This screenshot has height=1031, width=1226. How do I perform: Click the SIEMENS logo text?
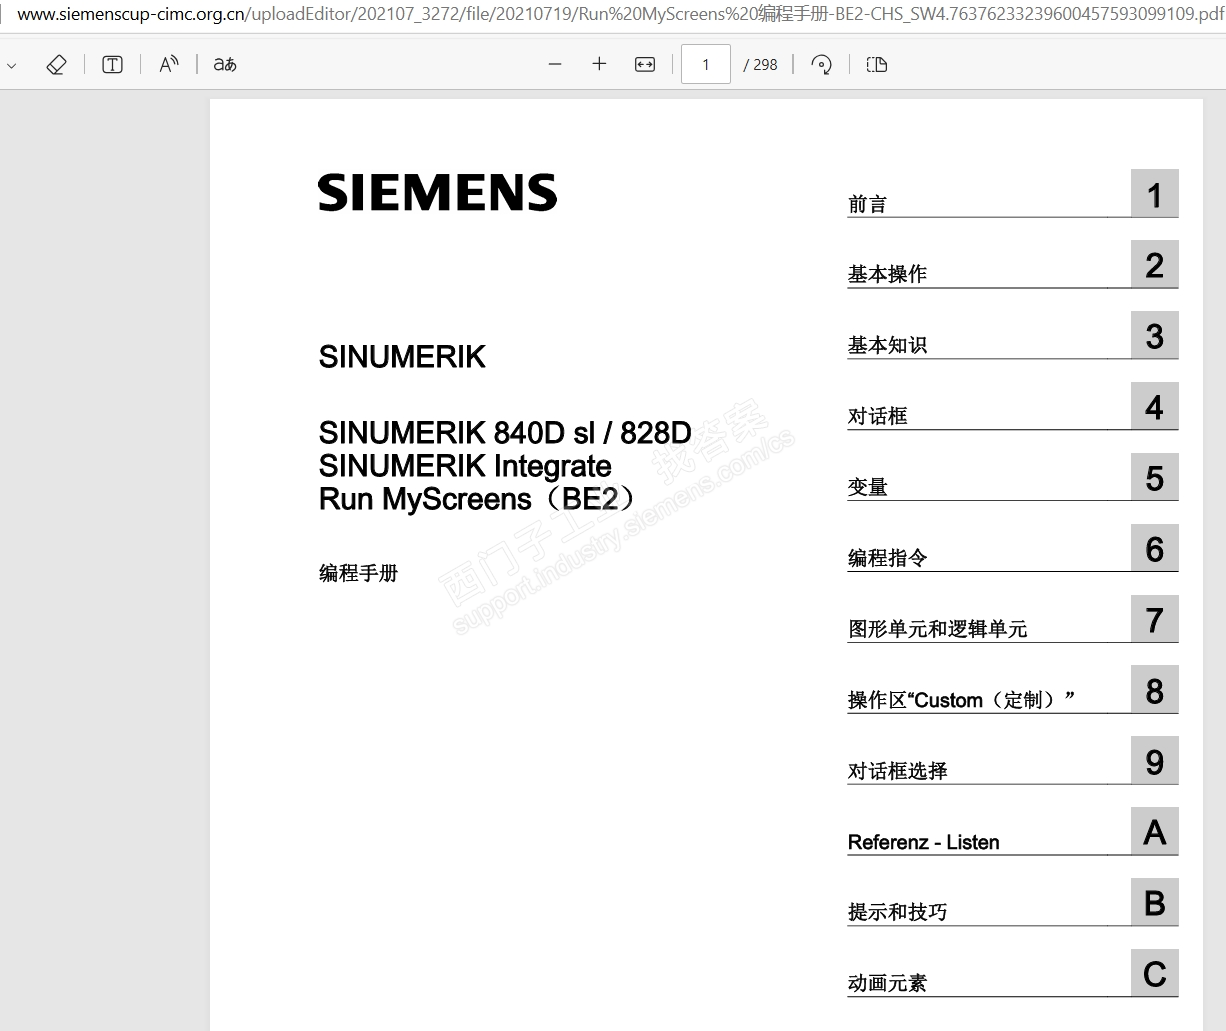point(438,193)
